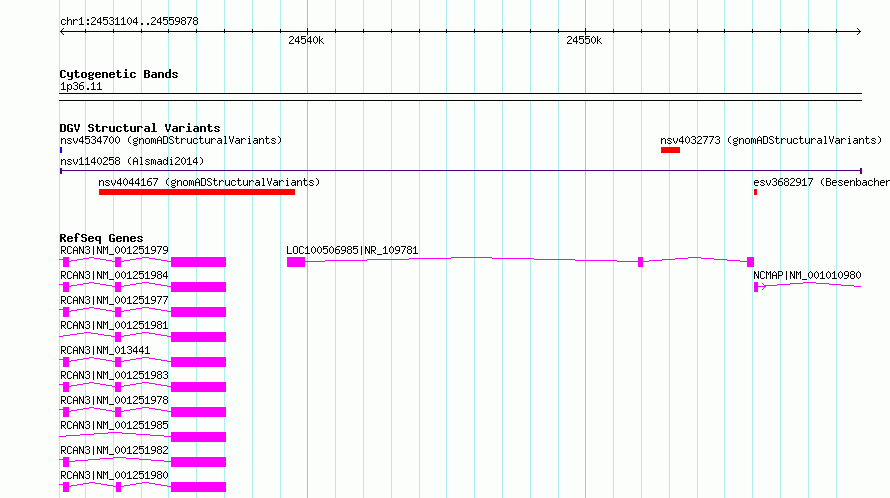Open the Cytogenetic Bands track title
Image resolution: width=890 pixels, height=498 pixels.
tap(119, 74)
